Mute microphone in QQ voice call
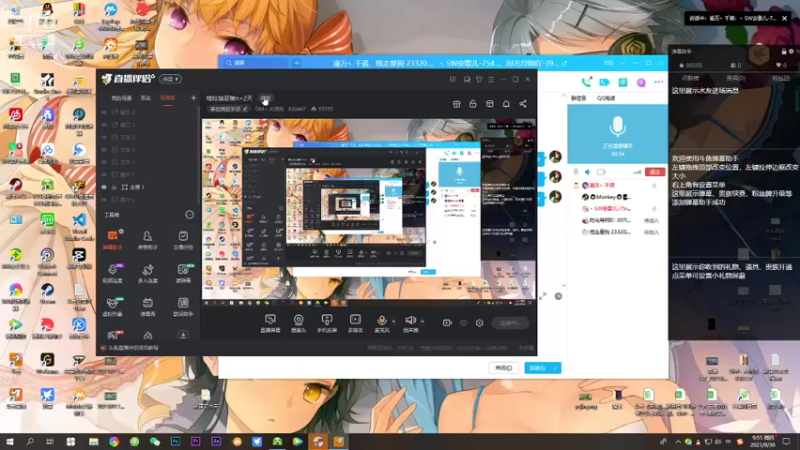 [576, 172]
